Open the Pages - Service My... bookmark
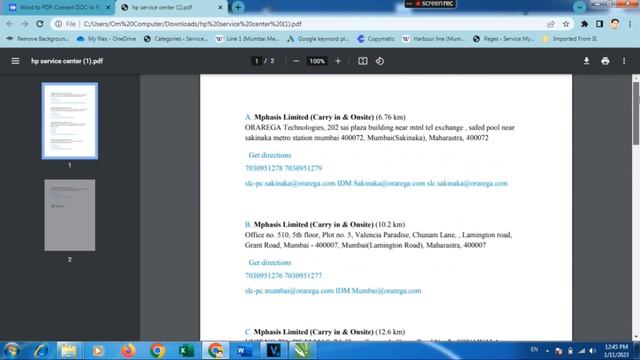Image resolution: width=640 pixels, height=360 pixels. coord(504,39)
